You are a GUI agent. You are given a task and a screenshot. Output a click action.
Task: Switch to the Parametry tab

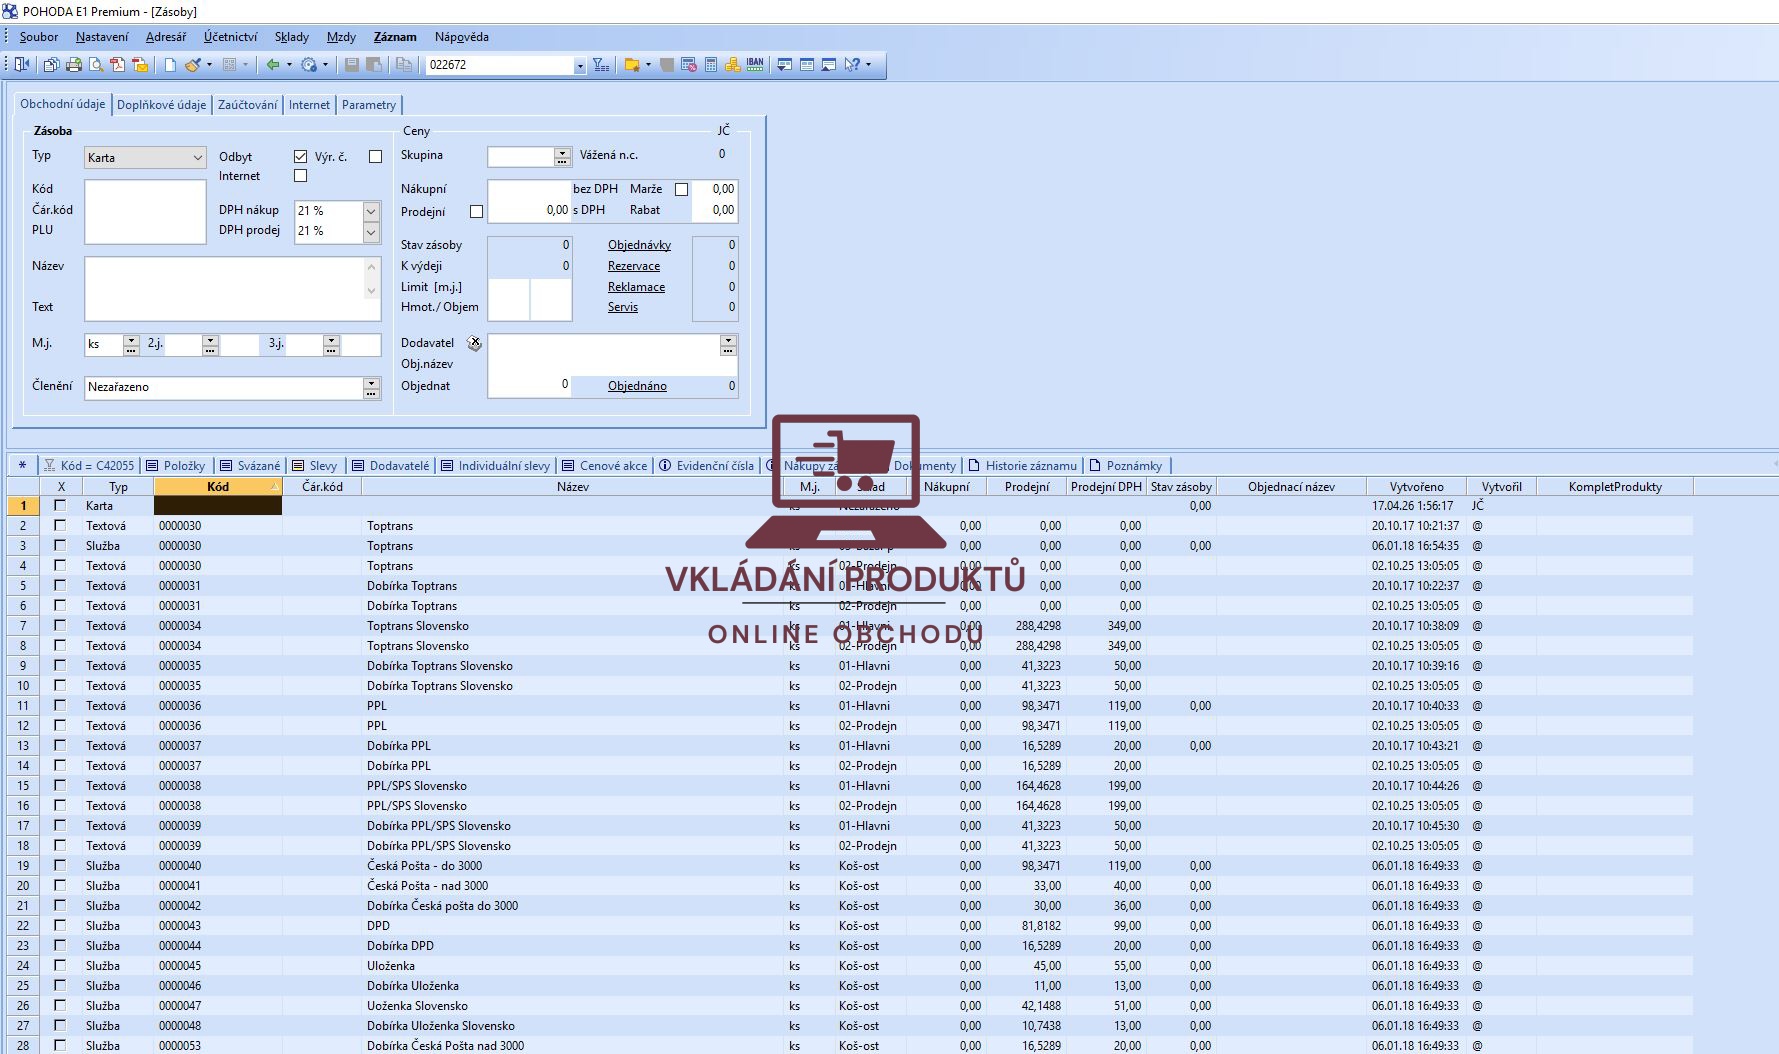click(369, 105)
